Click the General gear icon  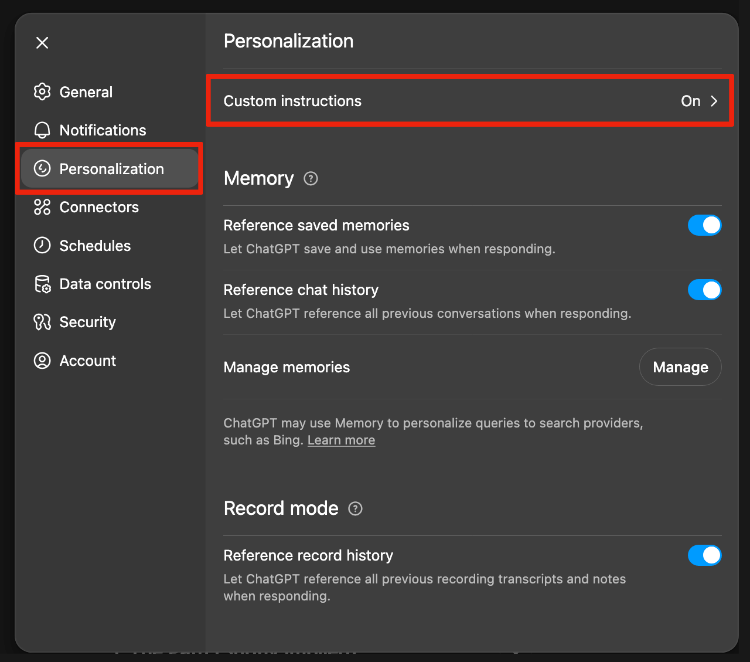point(42,92)
